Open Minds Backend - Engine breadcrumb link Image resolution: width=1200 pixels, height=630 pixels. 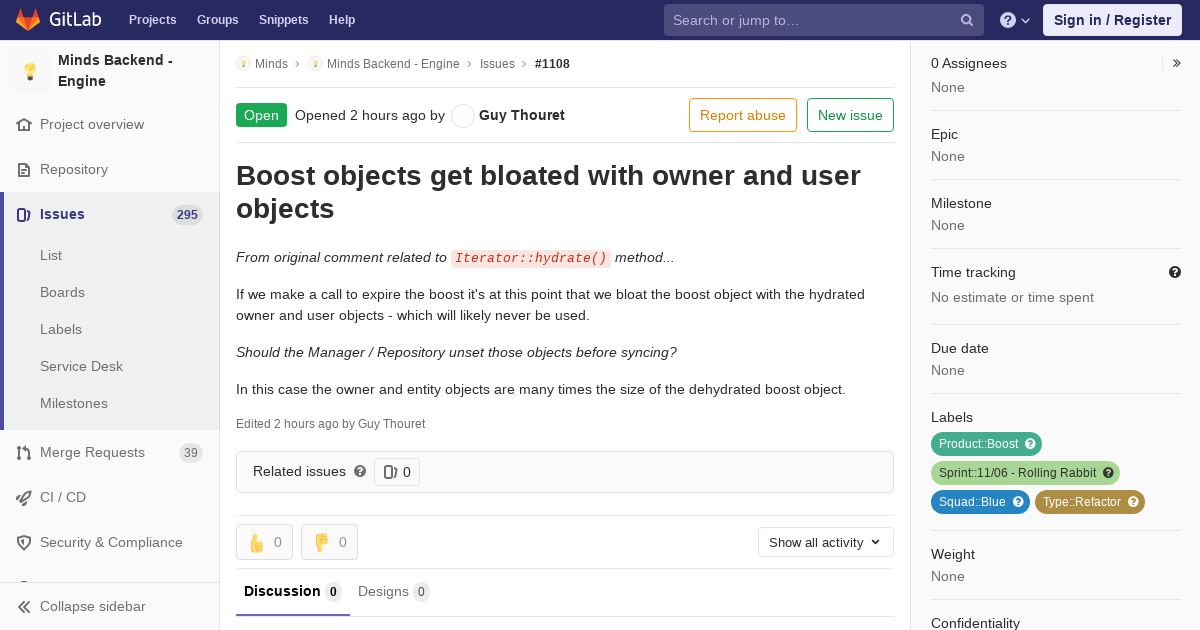click(x=393, y=64)
